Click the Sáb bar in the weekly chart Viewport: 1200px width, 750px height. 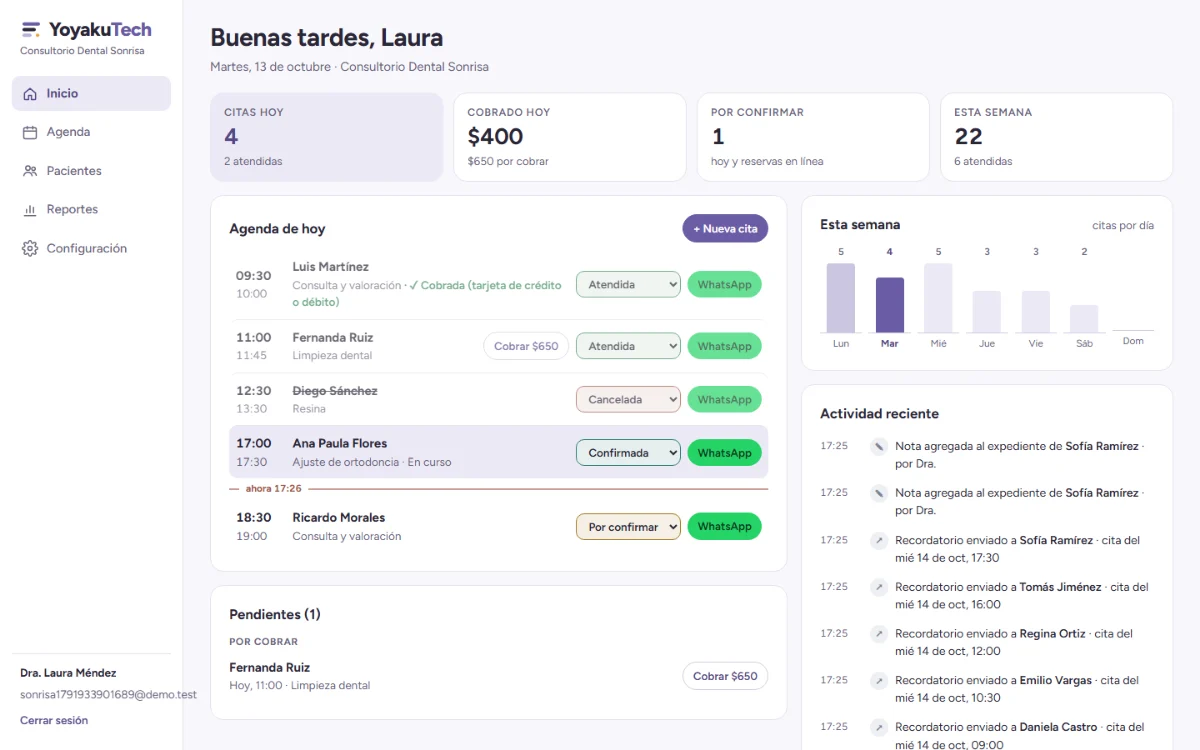pos(1084,319)
